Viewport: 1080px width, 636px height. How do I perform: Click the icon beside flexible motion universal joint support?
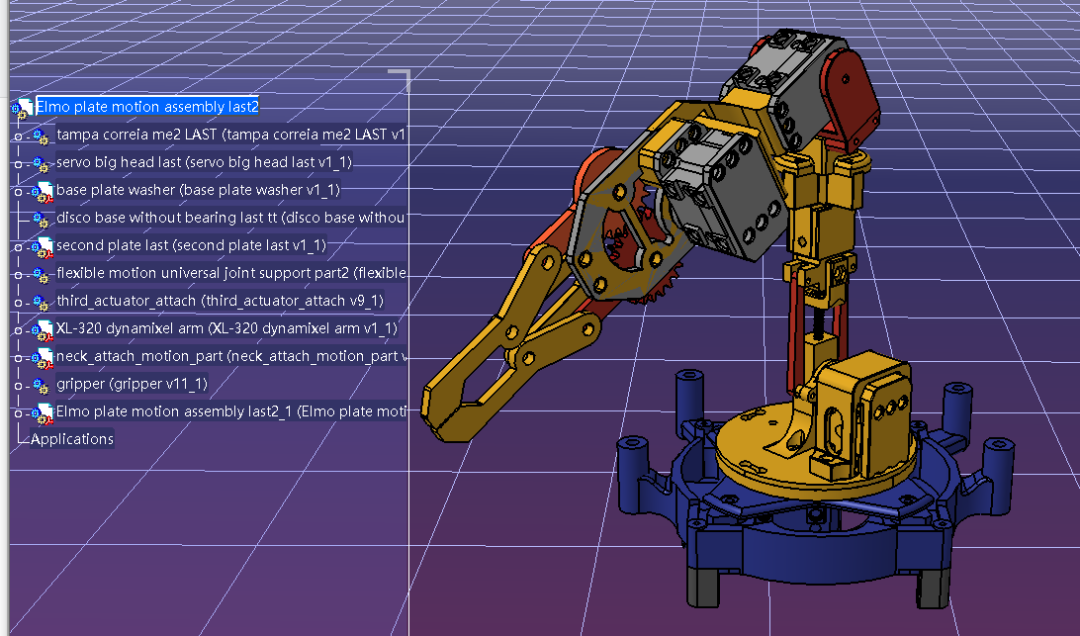click(x=41, y=275)
